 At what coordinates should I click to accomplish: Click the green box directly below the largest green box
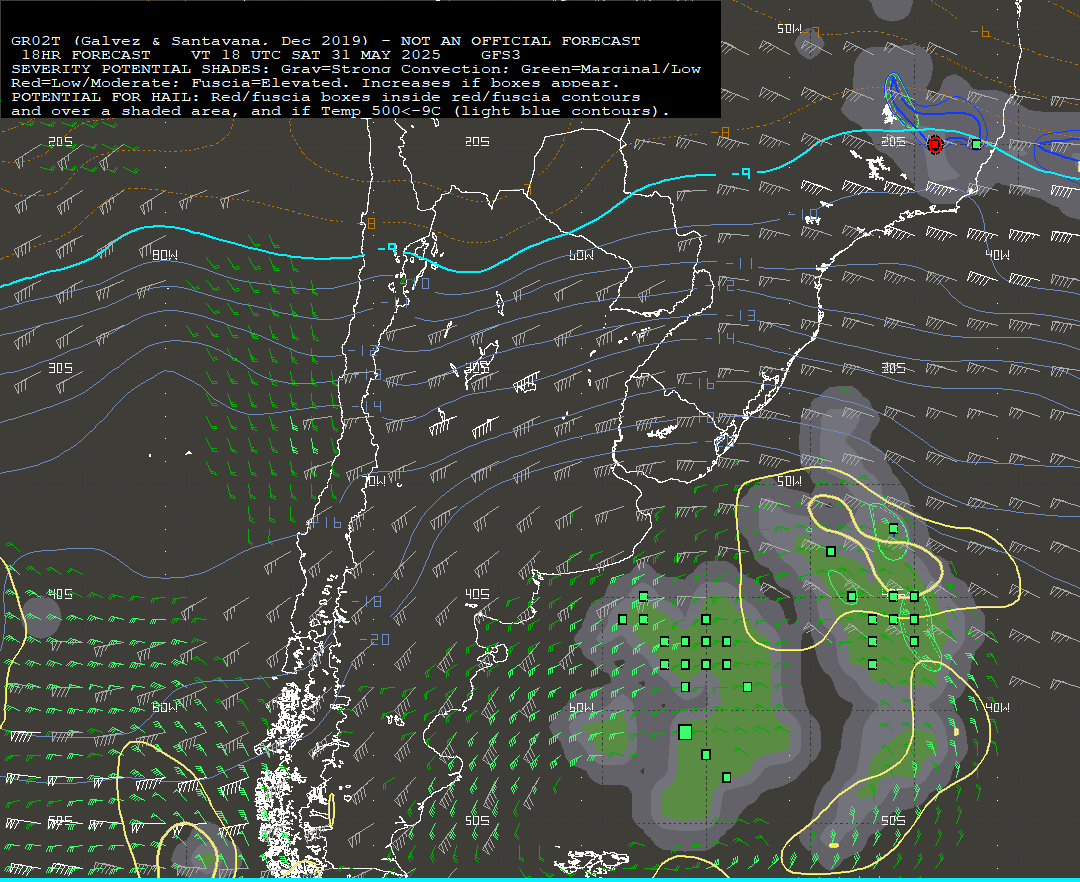point(705,755)
